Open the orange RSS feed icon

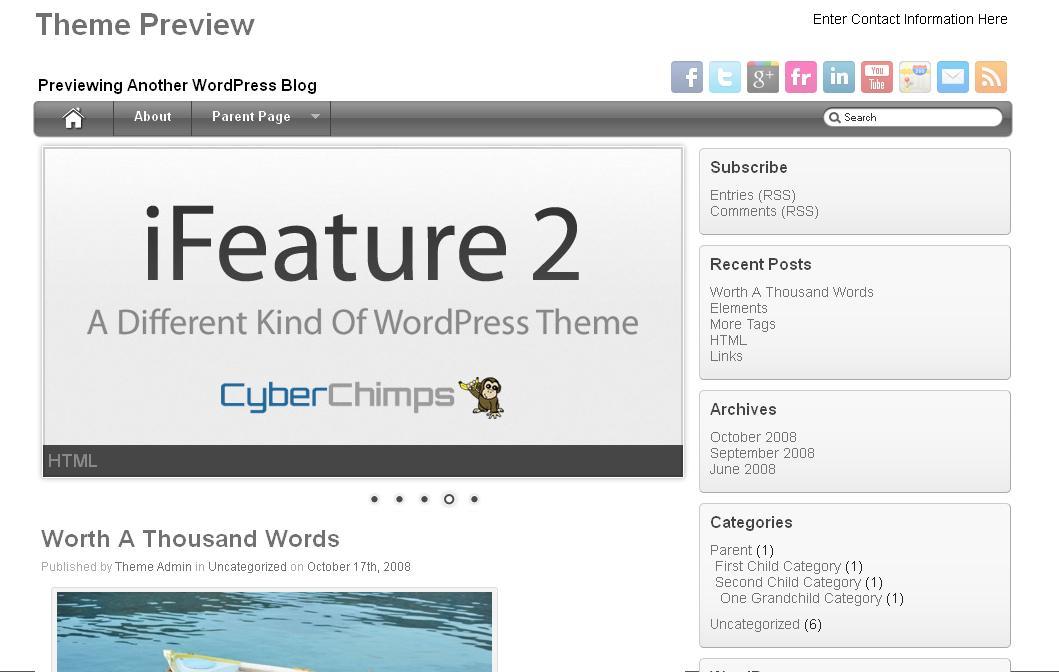991,77
